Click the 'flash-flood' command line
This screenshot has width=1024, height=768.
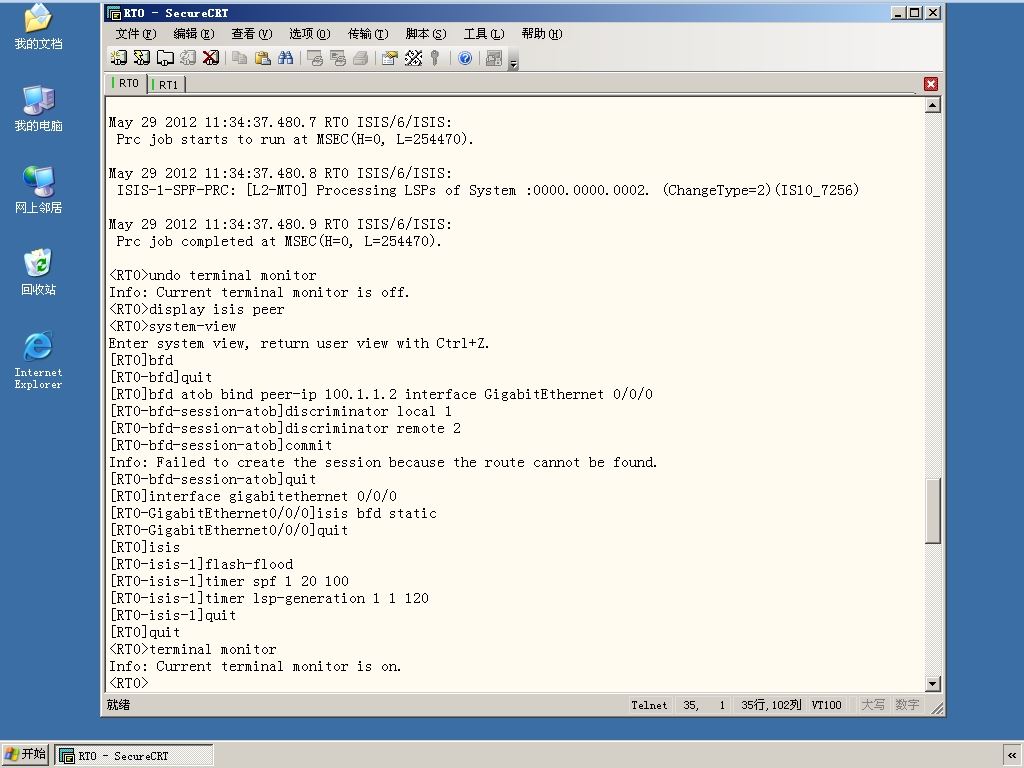point(201,564)
